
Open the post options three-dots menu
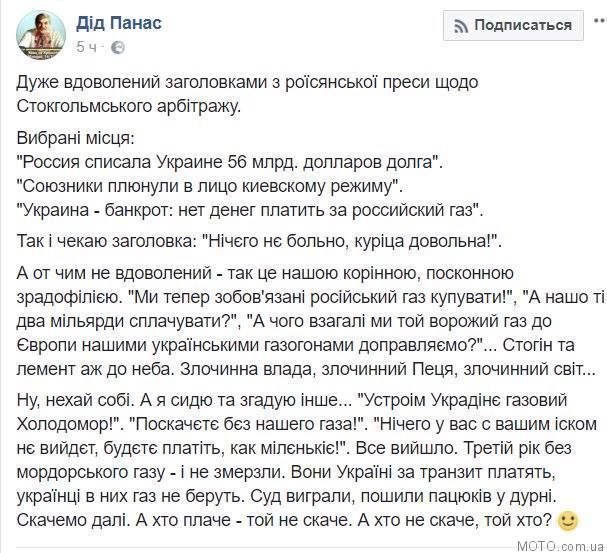[x=600, y=21]
